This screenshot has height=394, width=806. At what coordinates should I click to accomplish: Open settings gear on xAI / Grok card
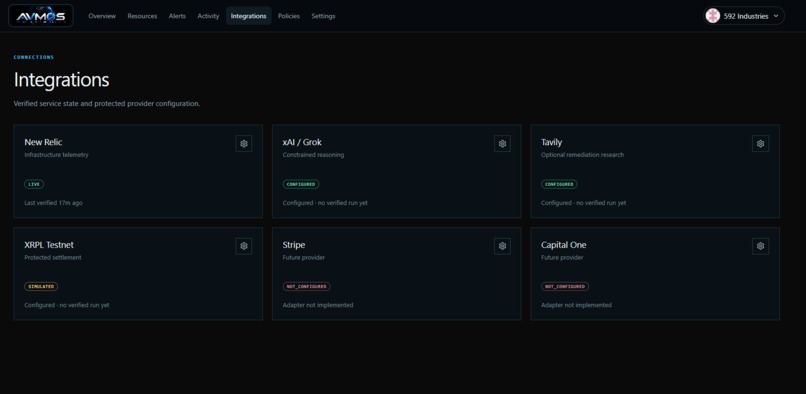pyautogui.click(x=502, y=144)
